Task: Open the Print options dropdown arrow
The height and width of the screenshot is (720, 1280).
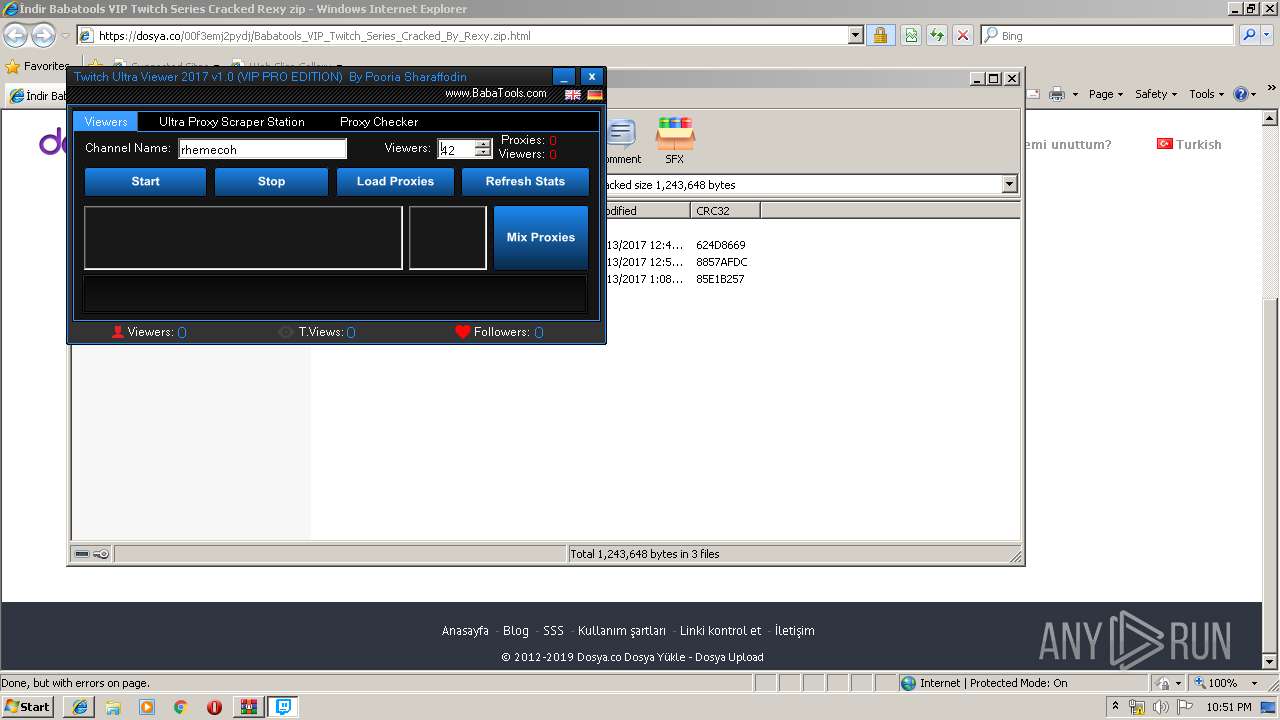Action: click(1075, 94)
